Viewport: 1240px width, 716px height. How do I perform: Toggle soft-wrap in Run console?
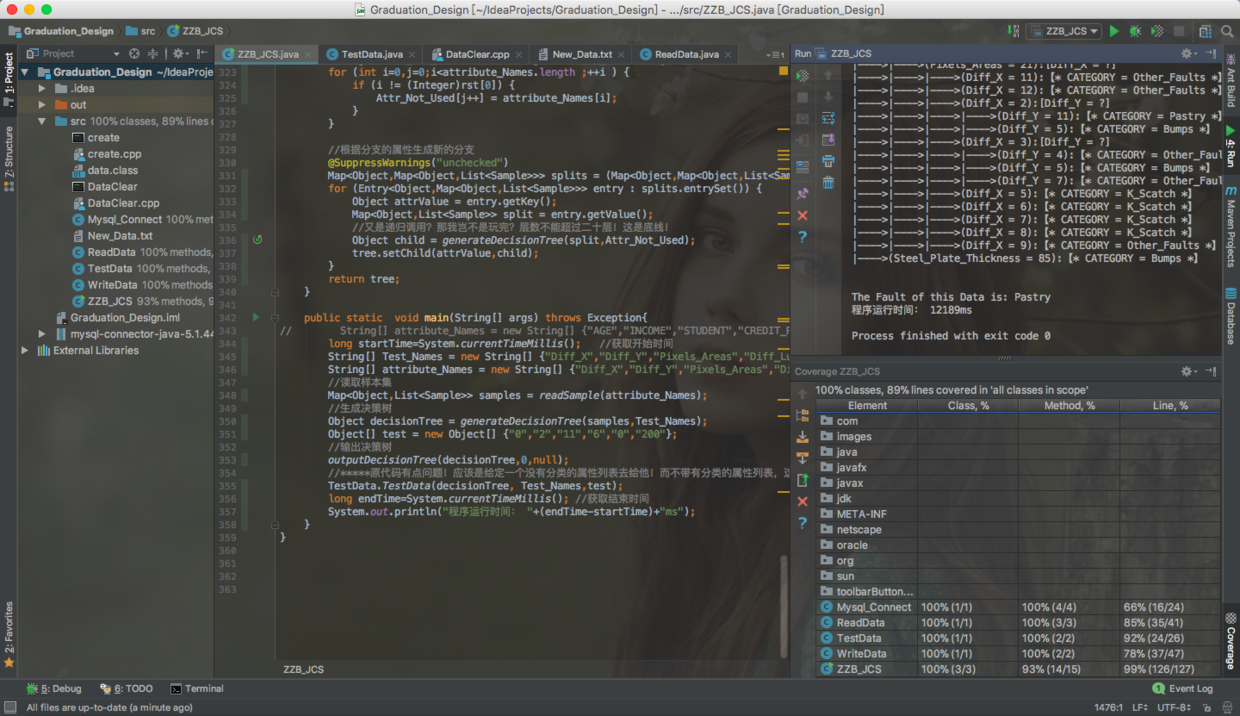(829, 118)
